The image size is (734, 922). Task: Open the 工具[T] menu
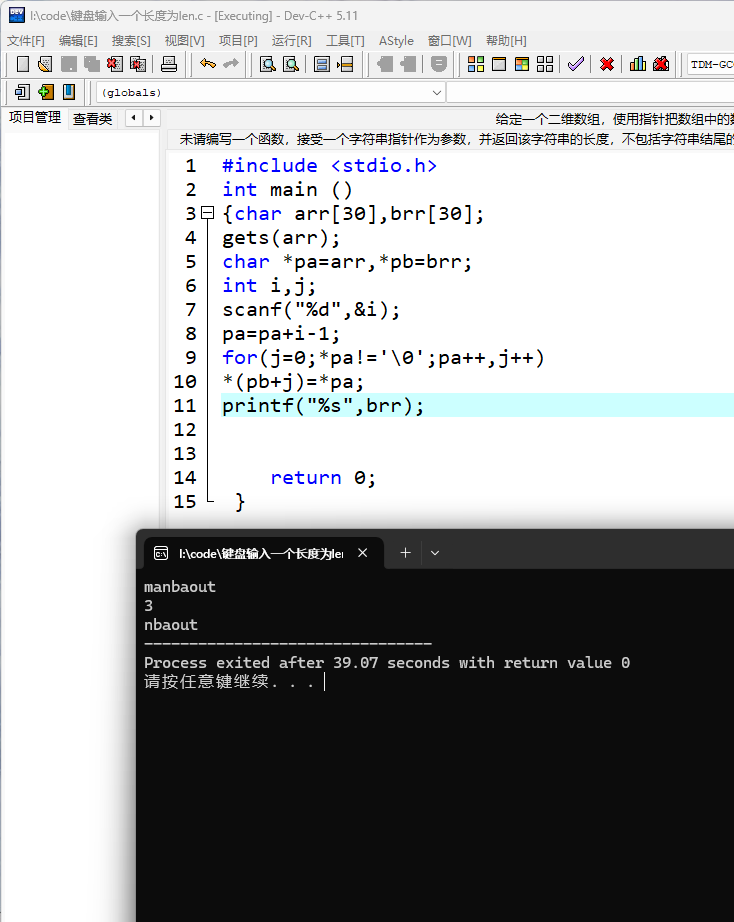(345, 41)
